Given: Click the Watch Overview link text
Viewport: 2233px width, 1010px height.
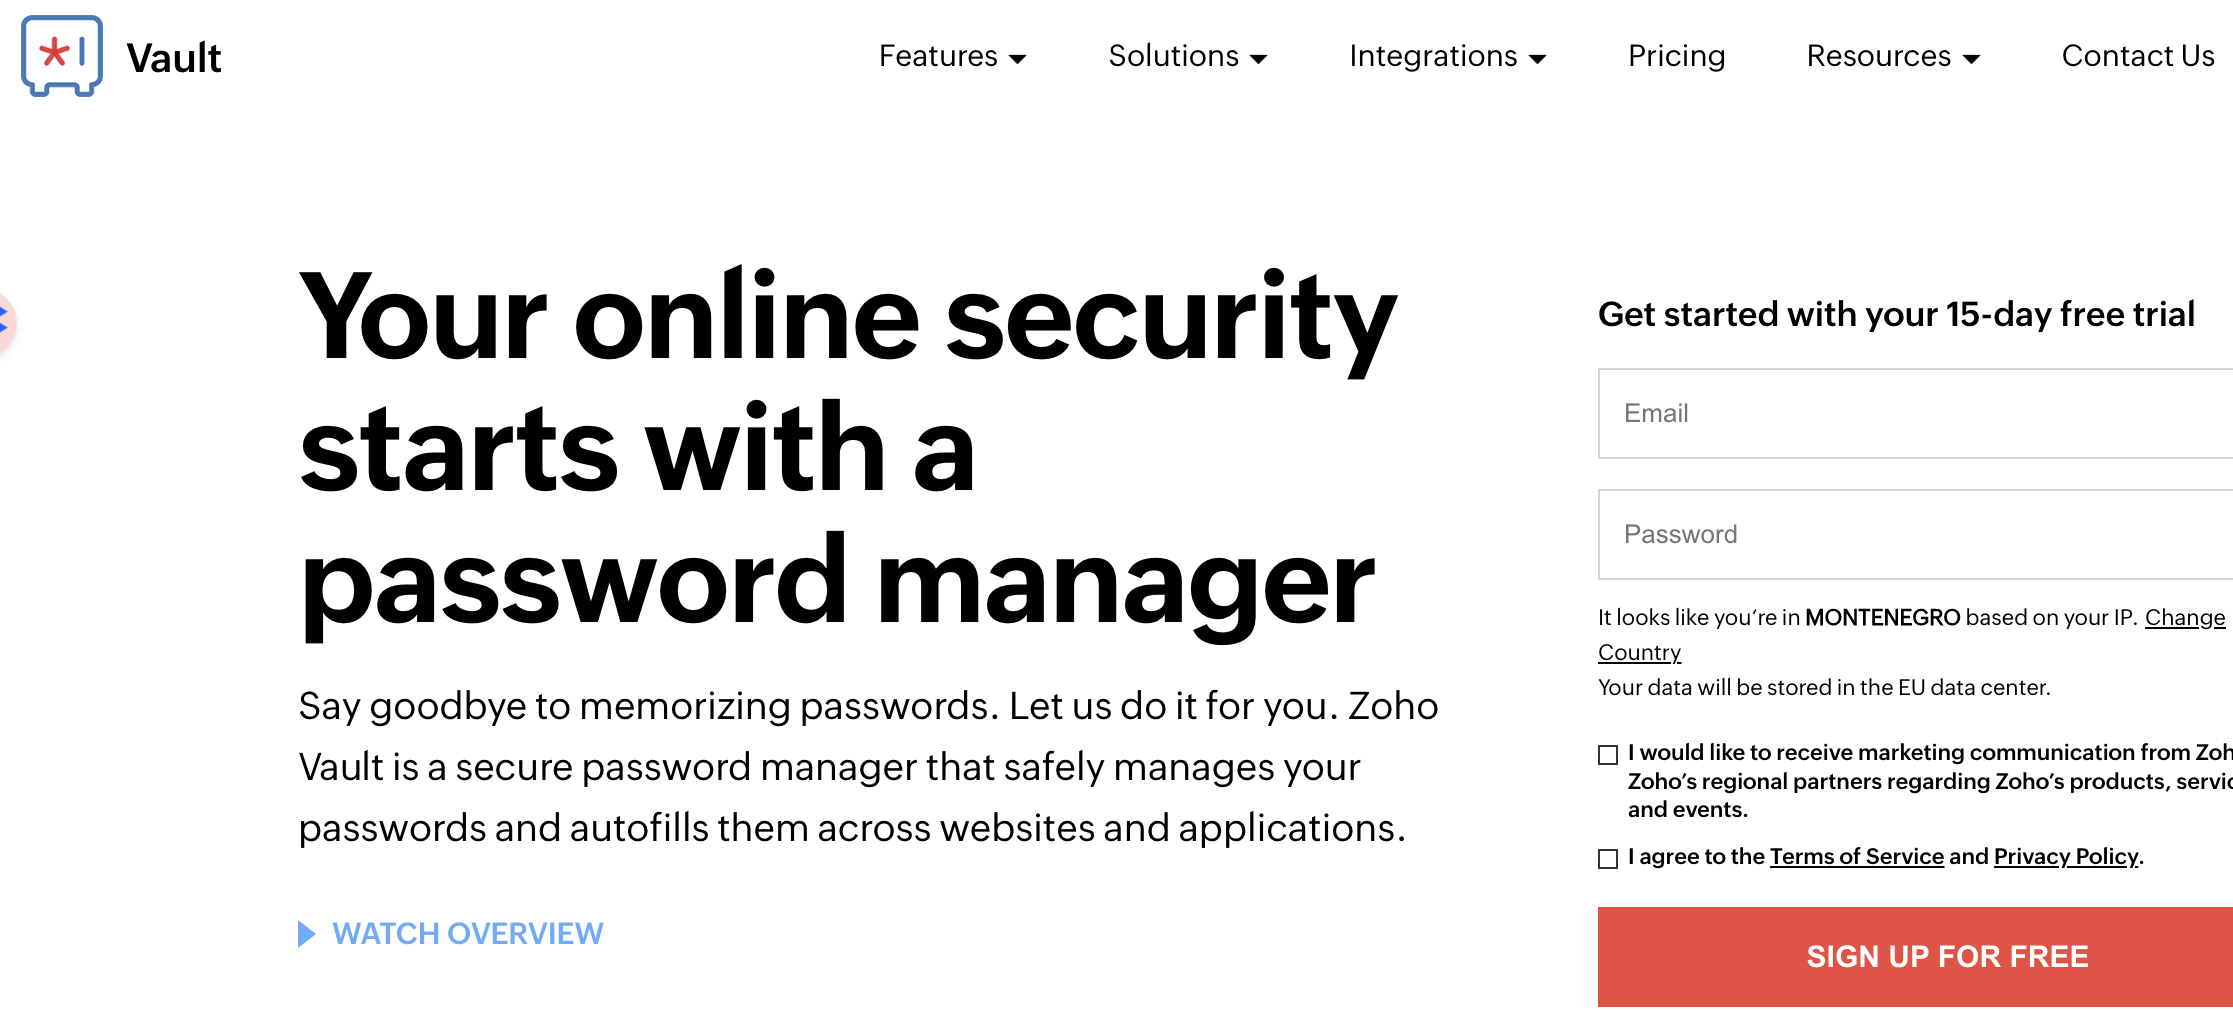Looking at the screenshot, I should [x=467, y=934].
